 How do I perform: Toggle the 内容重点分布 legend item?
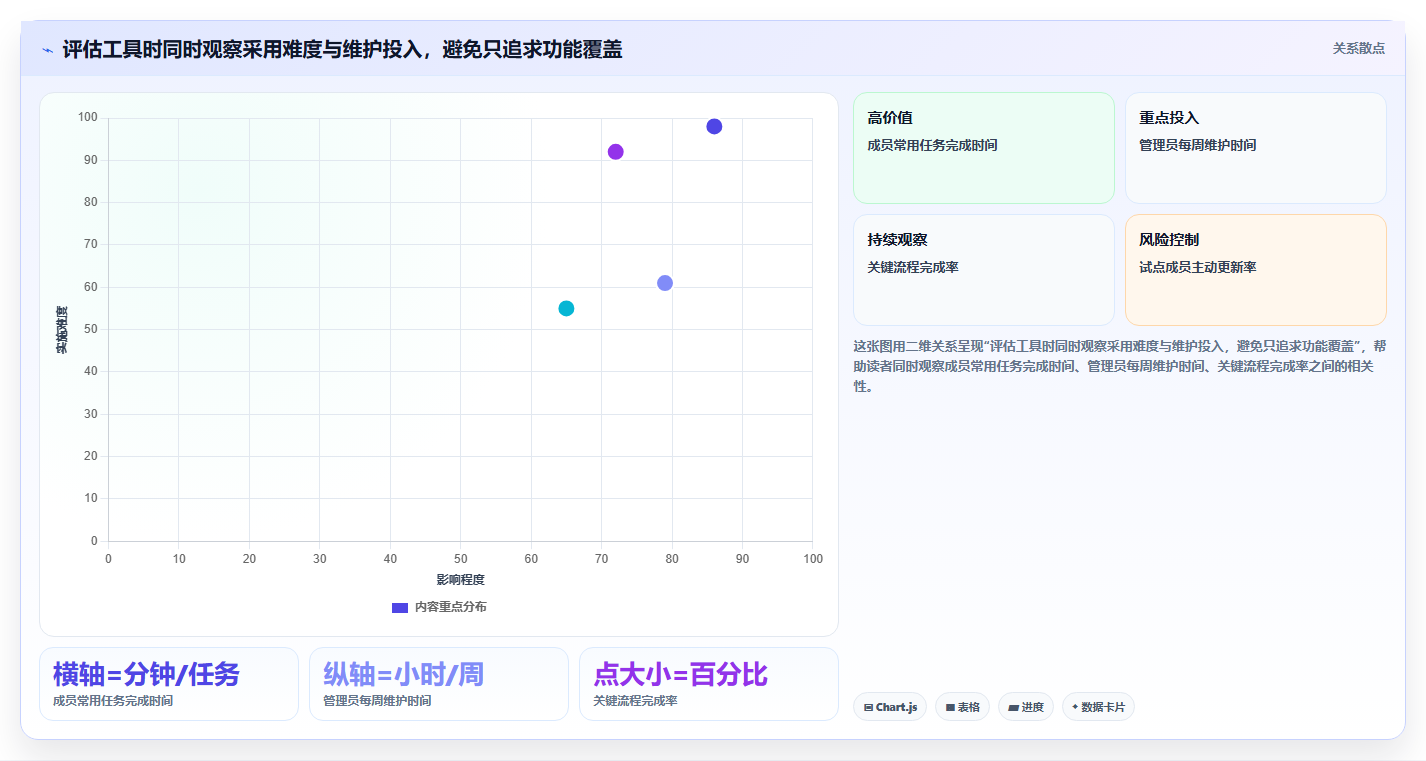(x=439, y=607)
